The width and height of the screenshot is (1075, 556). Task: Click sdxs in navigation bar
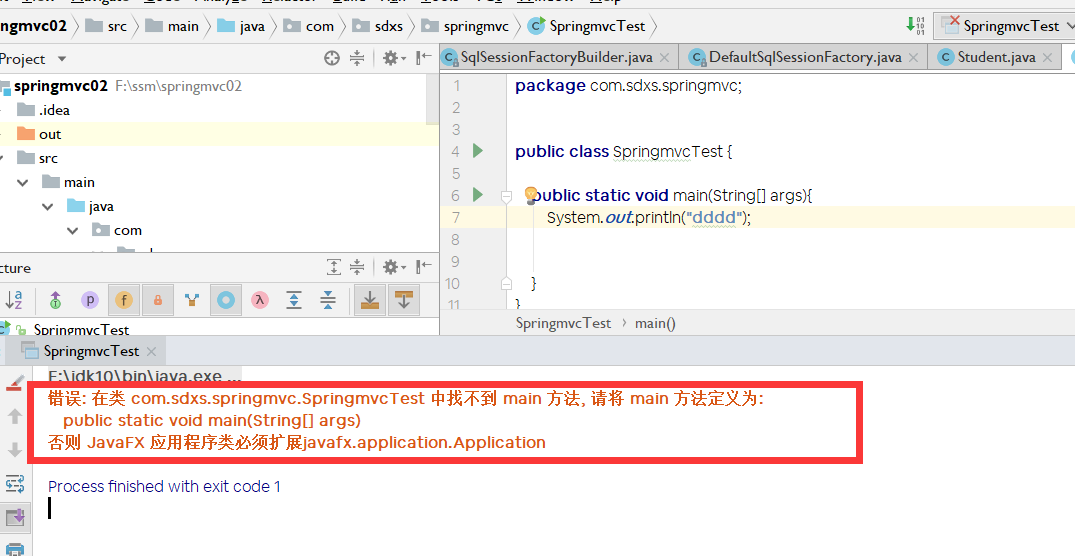point(378,26)
